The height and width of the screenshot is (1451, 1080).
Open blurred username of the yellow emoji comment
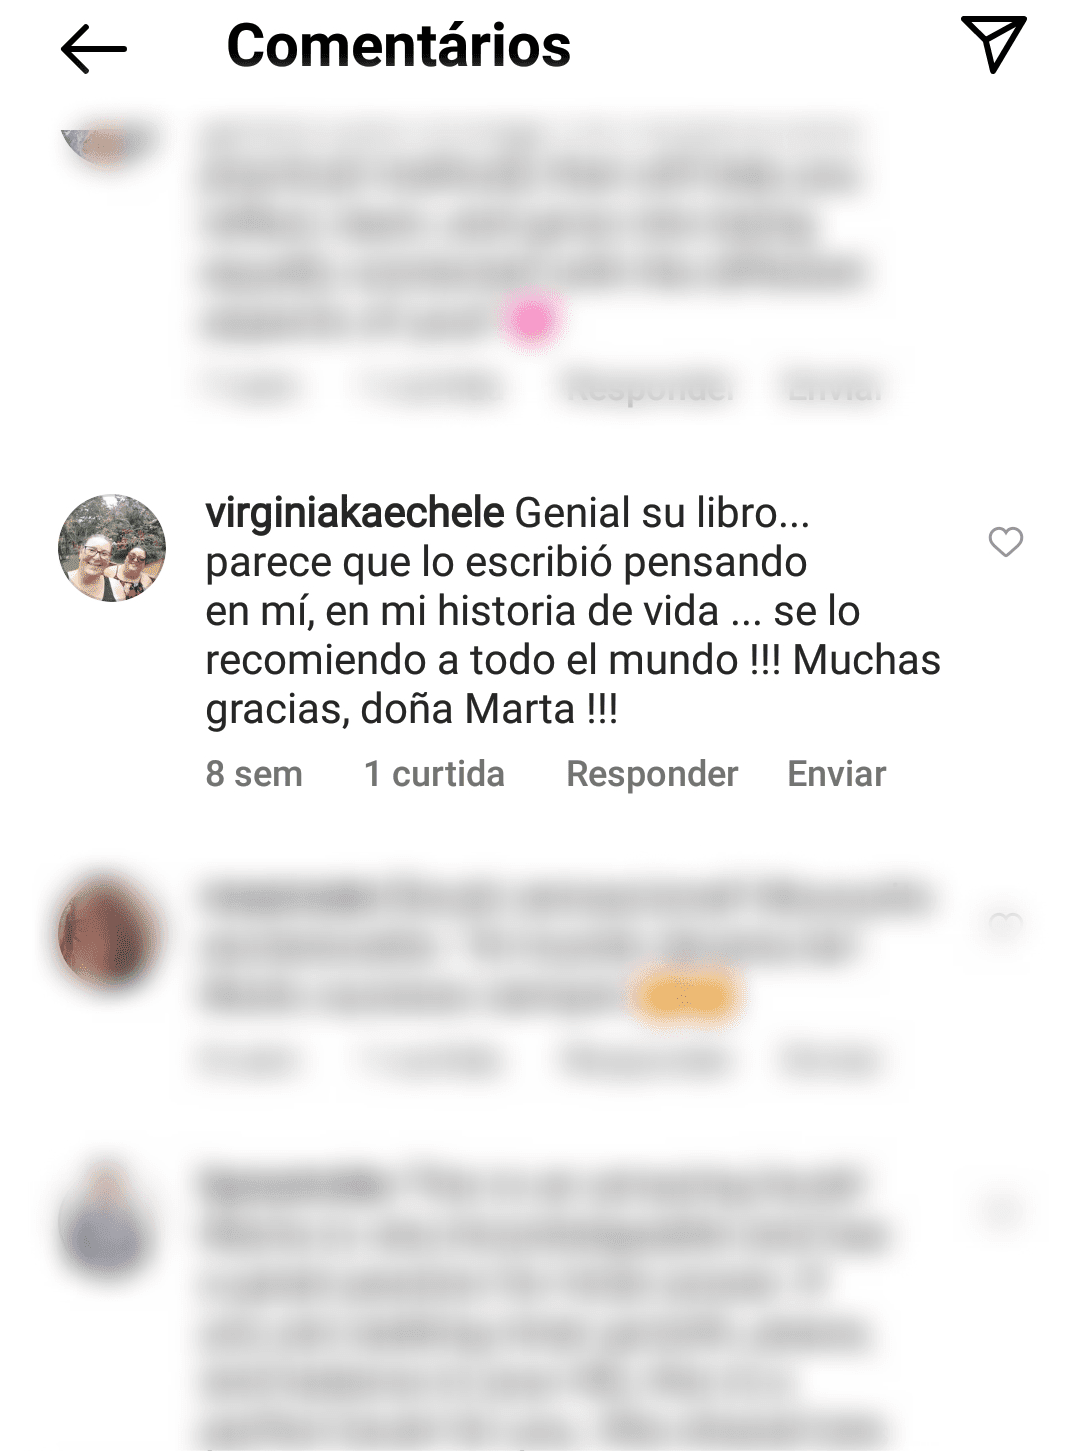click(287, 897)
